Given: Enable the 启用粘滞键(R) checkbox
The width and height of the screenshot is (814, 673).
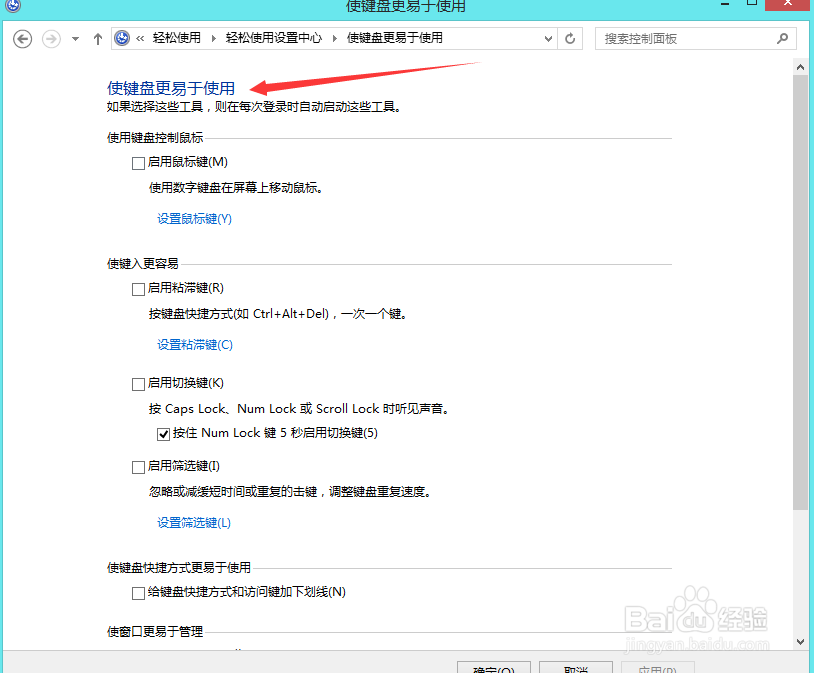Looking at the screenshot, I should [x=137, y=288].
